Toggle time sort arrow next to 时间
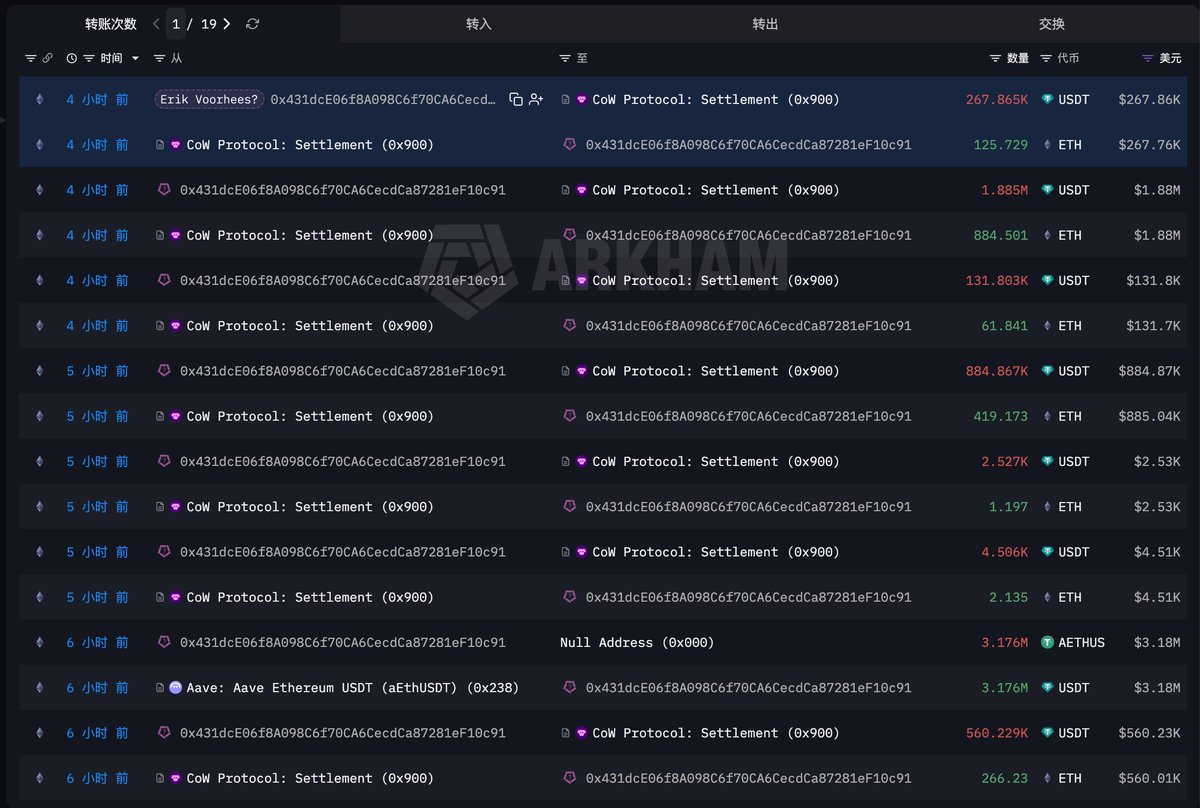 point(135,58)
